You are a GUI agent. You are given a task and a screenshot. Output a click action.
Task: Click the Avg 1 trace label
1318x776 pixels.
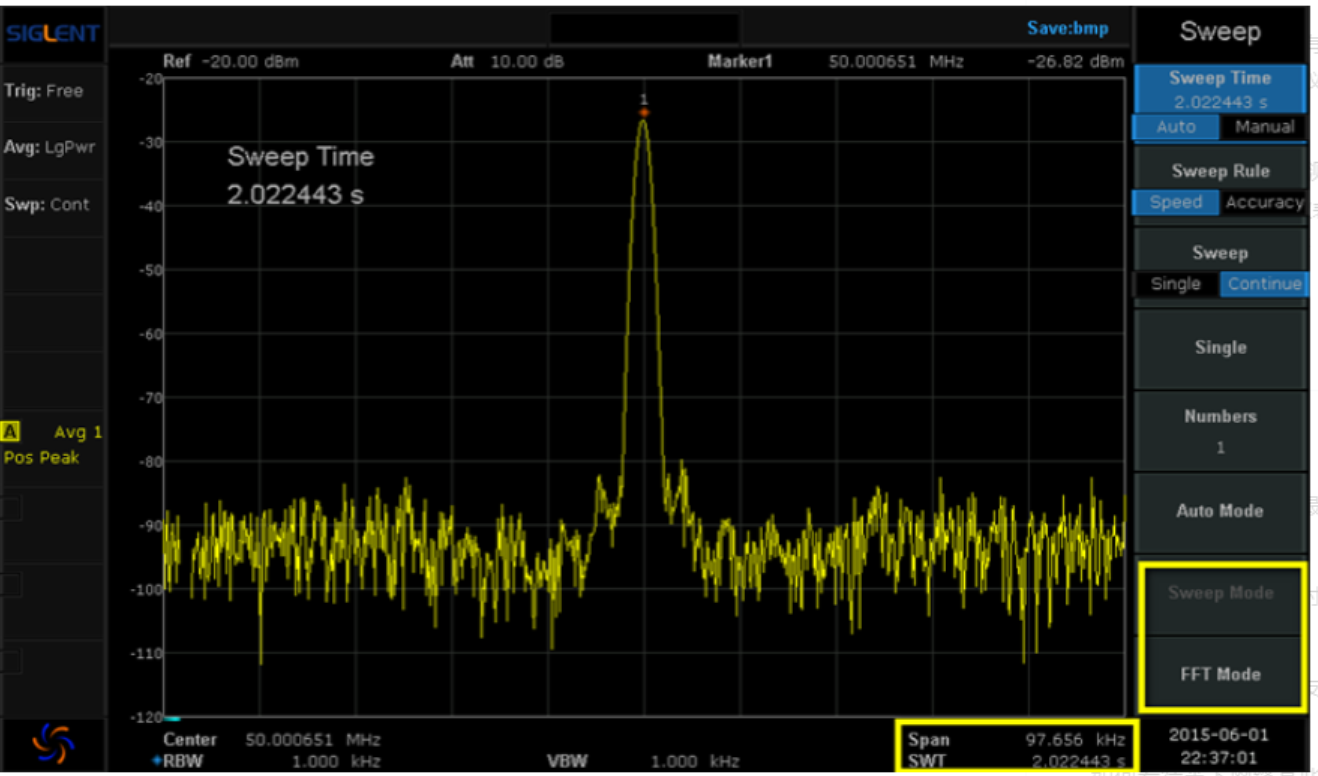click(x=78, y=433)
